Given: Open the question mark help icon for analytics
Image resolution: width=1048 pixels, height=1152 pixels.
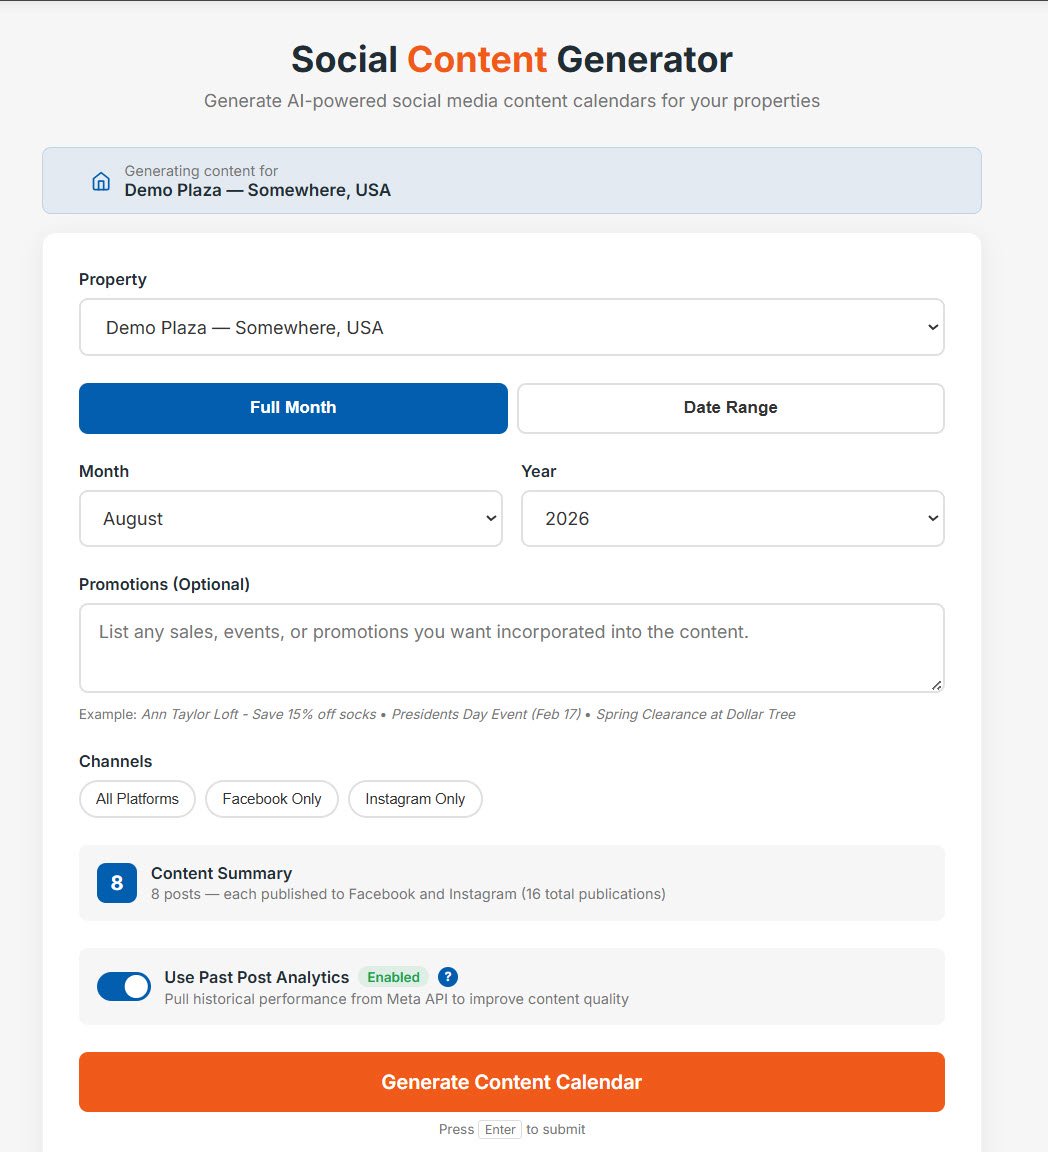Looking at the screenshot, I should point(447,977).
